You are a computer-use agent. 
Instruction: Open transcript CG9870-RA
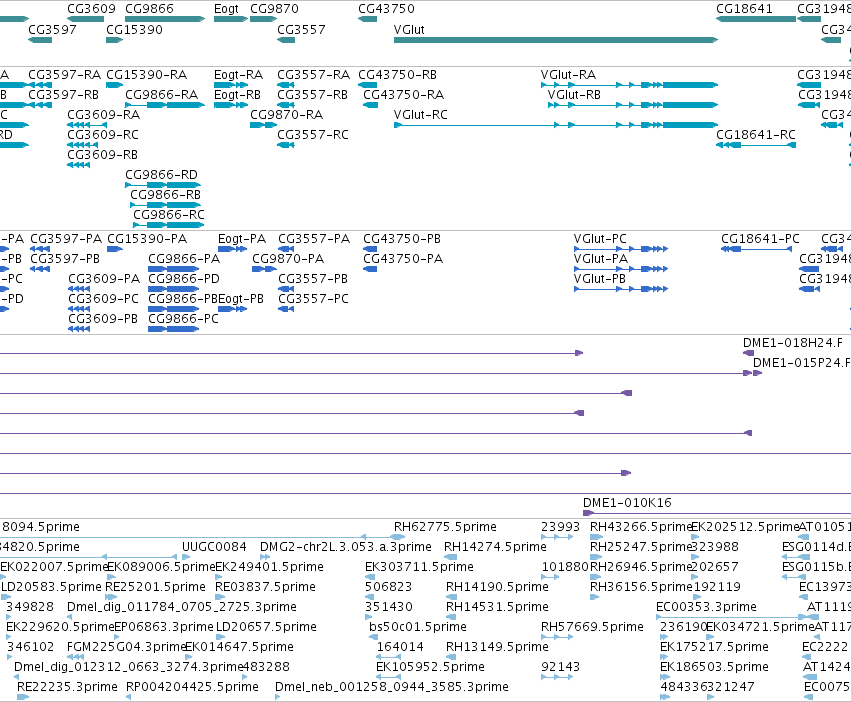click(263, 125)
